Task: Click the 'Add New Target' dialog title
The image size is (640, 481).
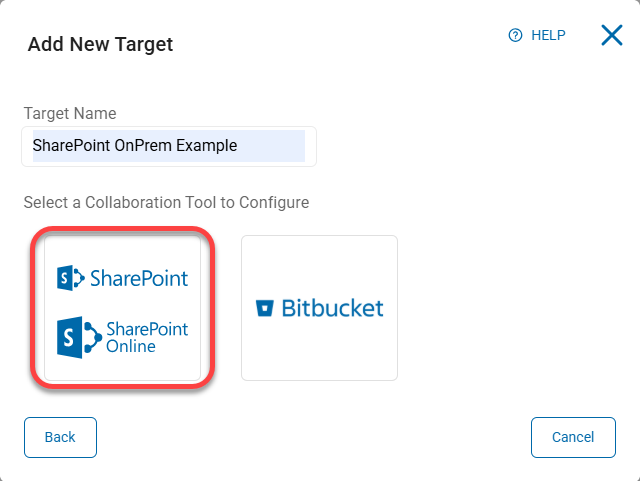Action: [100, 44]
